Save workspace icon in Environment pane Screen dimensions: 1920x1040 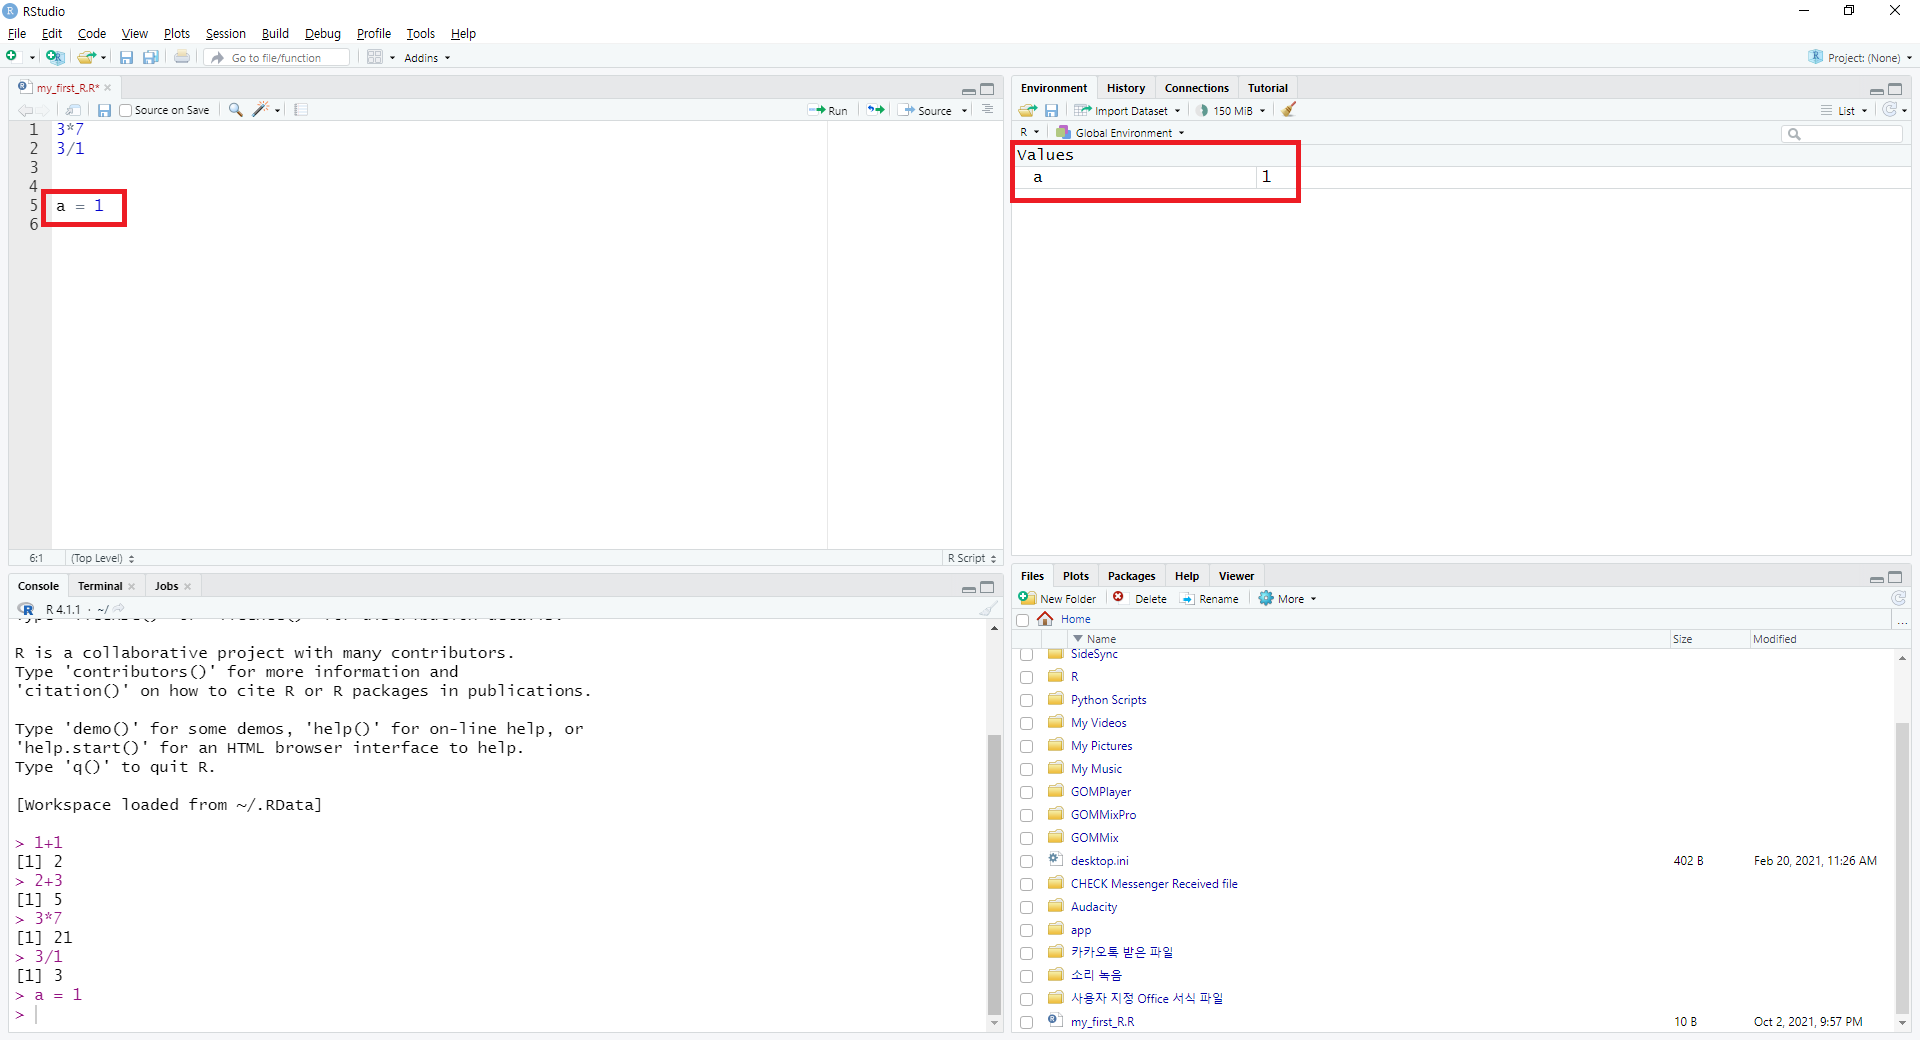click(x=1051, y=110)
